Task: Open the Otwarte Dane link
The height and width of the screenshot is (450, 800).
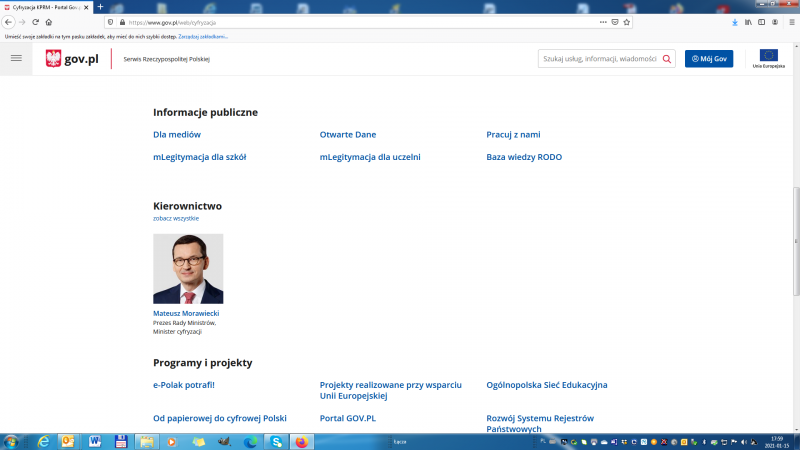Action: [x=347, y=134]
